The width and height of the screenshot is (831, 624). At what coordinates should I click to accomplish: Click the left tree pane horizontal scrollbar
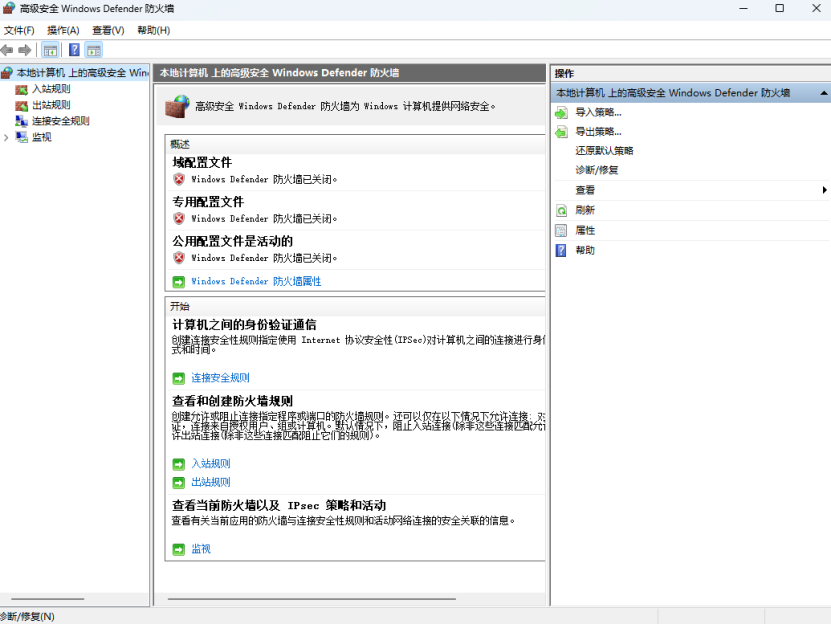[48, 599]
